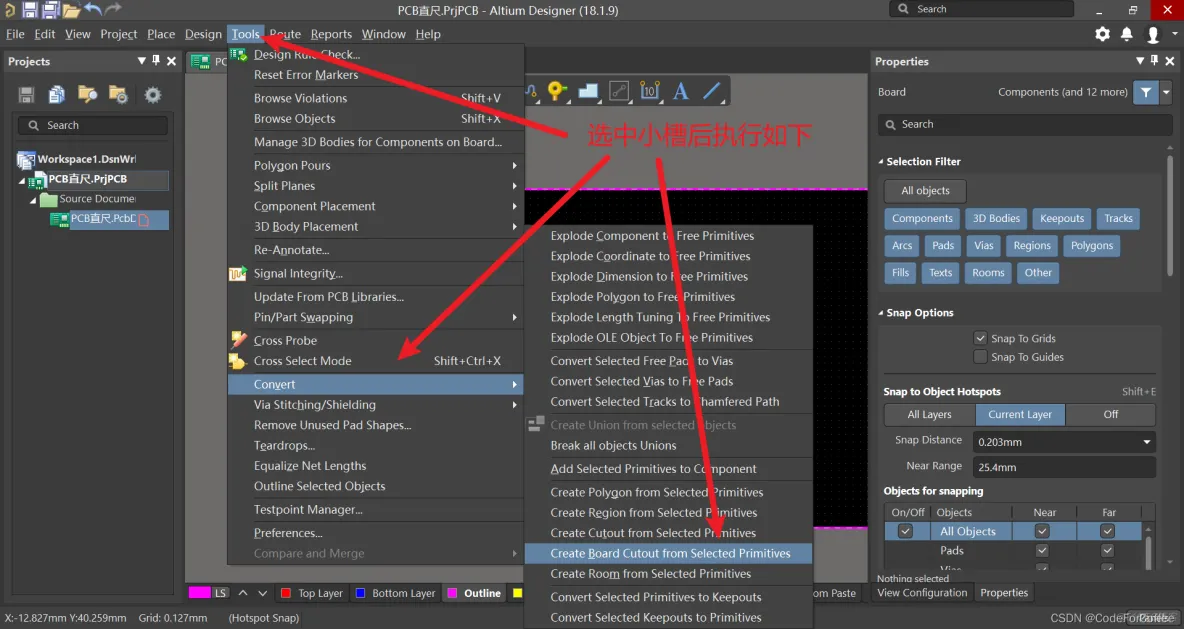Click the All objects filter button
The width and height of the screenshot is (1184, 629).
(925, 191)
